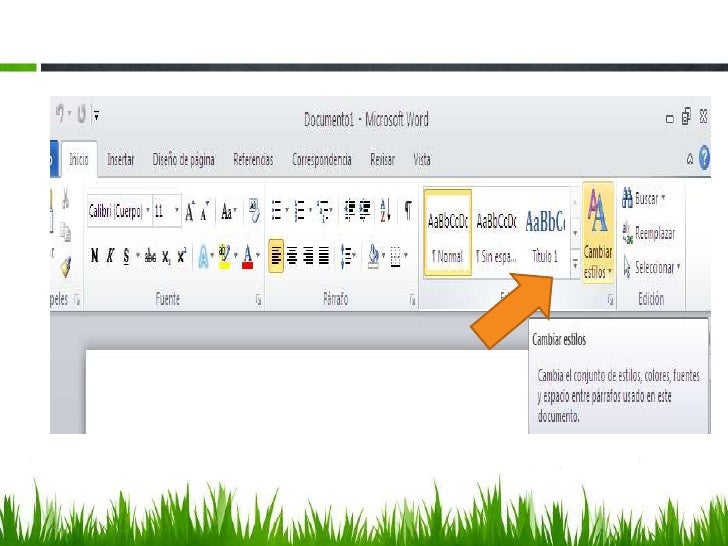Click the Text Effects glowing A icon
Image resolution: width=728 pixels, height=546 pixels.
click(x=203, y=256)
